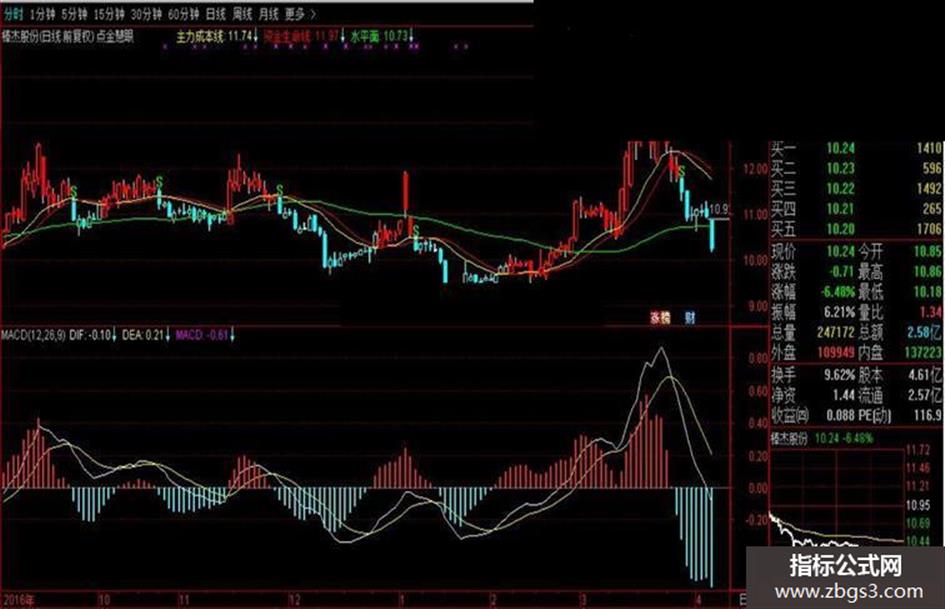The image size is (945, 609).
Task: Click the 股本 share capital 4.61亿
Action: tap(924, 375)
